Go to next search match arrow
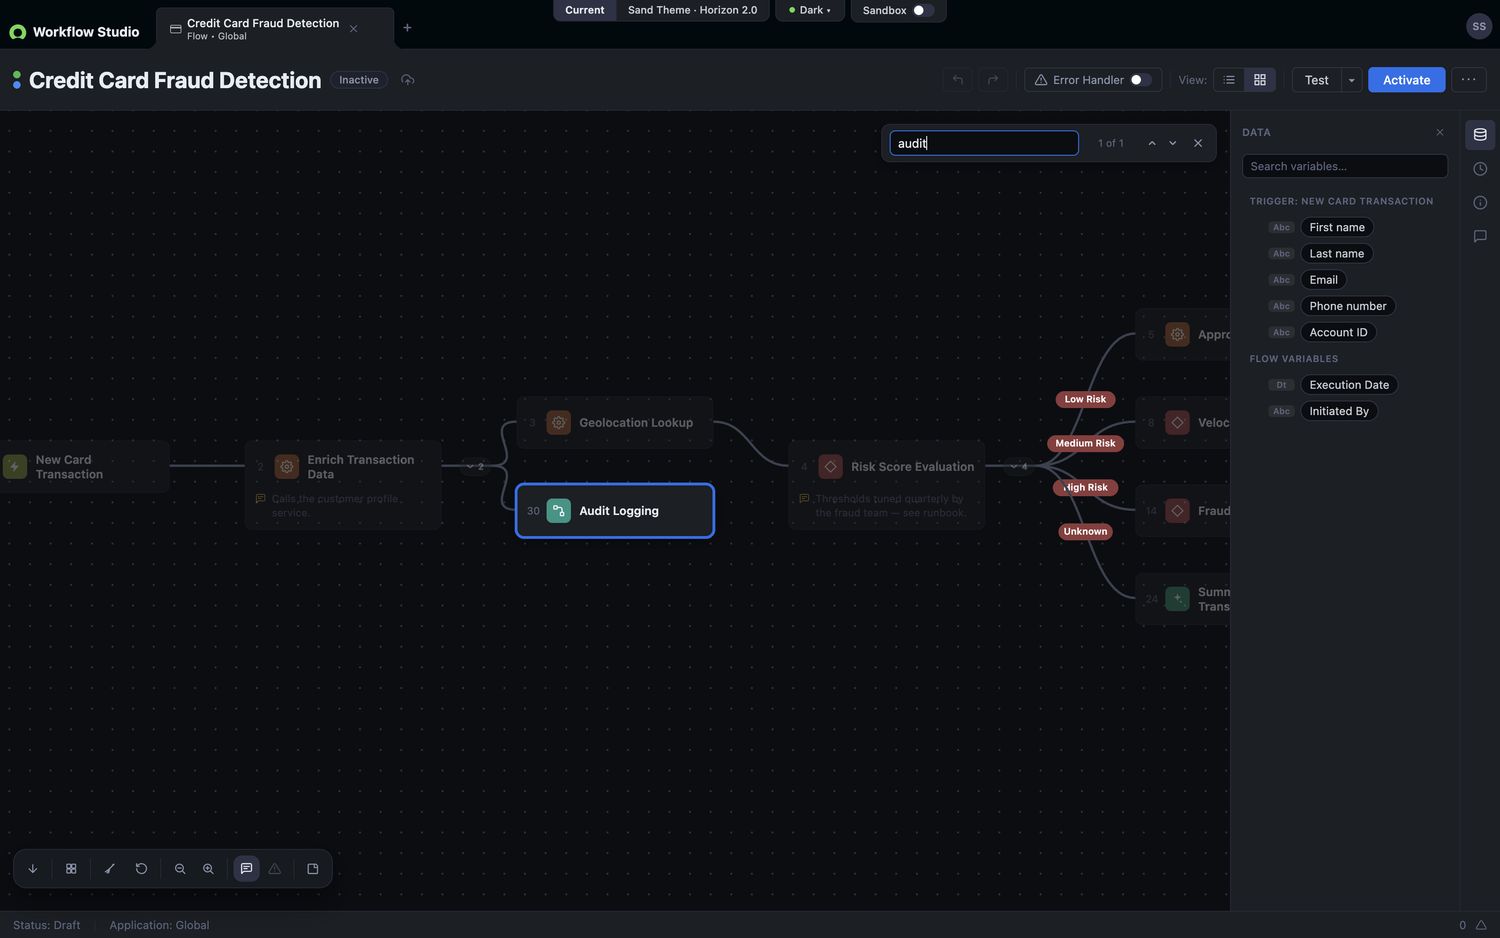 click(1173, 143)
